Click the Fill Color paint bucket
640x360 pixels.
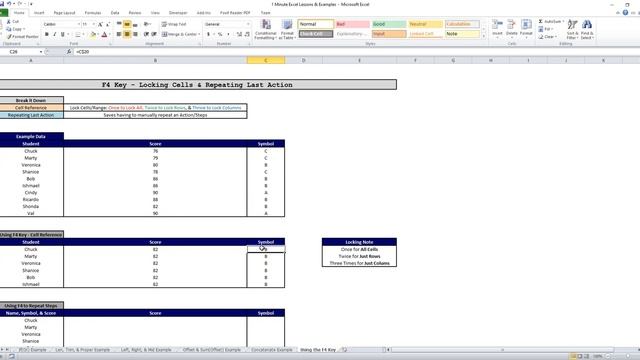(x=93, y=35)
